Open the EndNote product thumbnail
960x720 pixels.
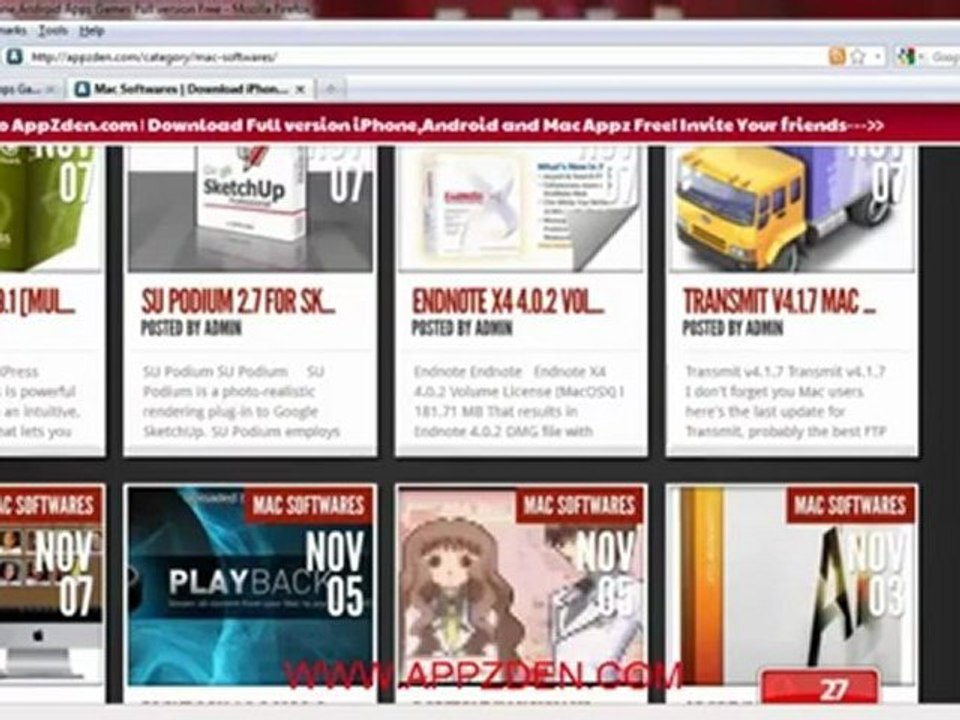click(x=521, y=208)
